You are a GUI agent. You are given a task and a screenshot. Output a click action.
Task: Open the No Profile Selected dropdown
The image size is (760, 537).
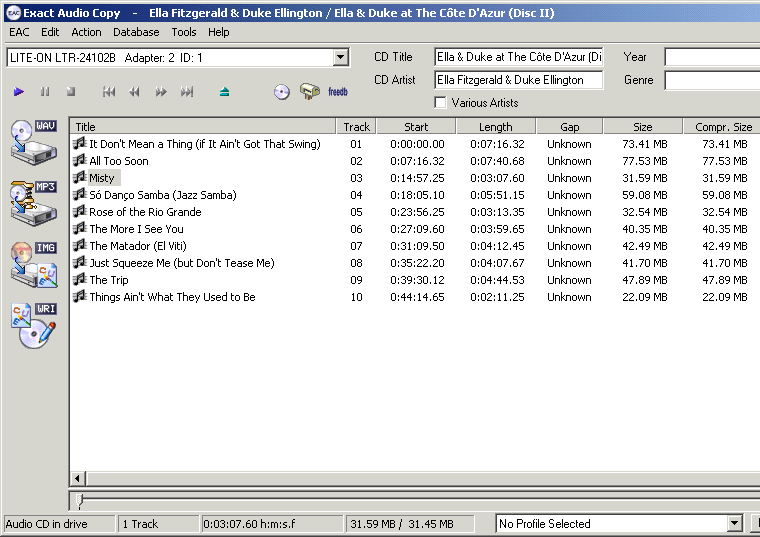(735, 524)
